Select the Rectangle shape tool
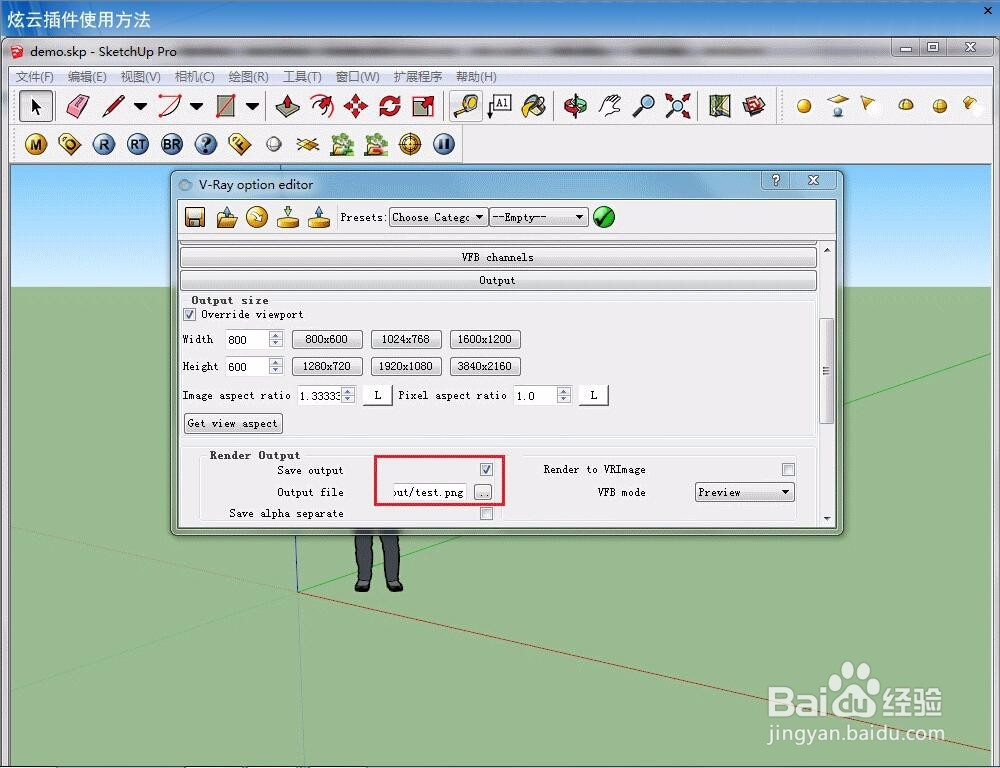The height and width of the screenshot is (768, 1000). [226, 106]
